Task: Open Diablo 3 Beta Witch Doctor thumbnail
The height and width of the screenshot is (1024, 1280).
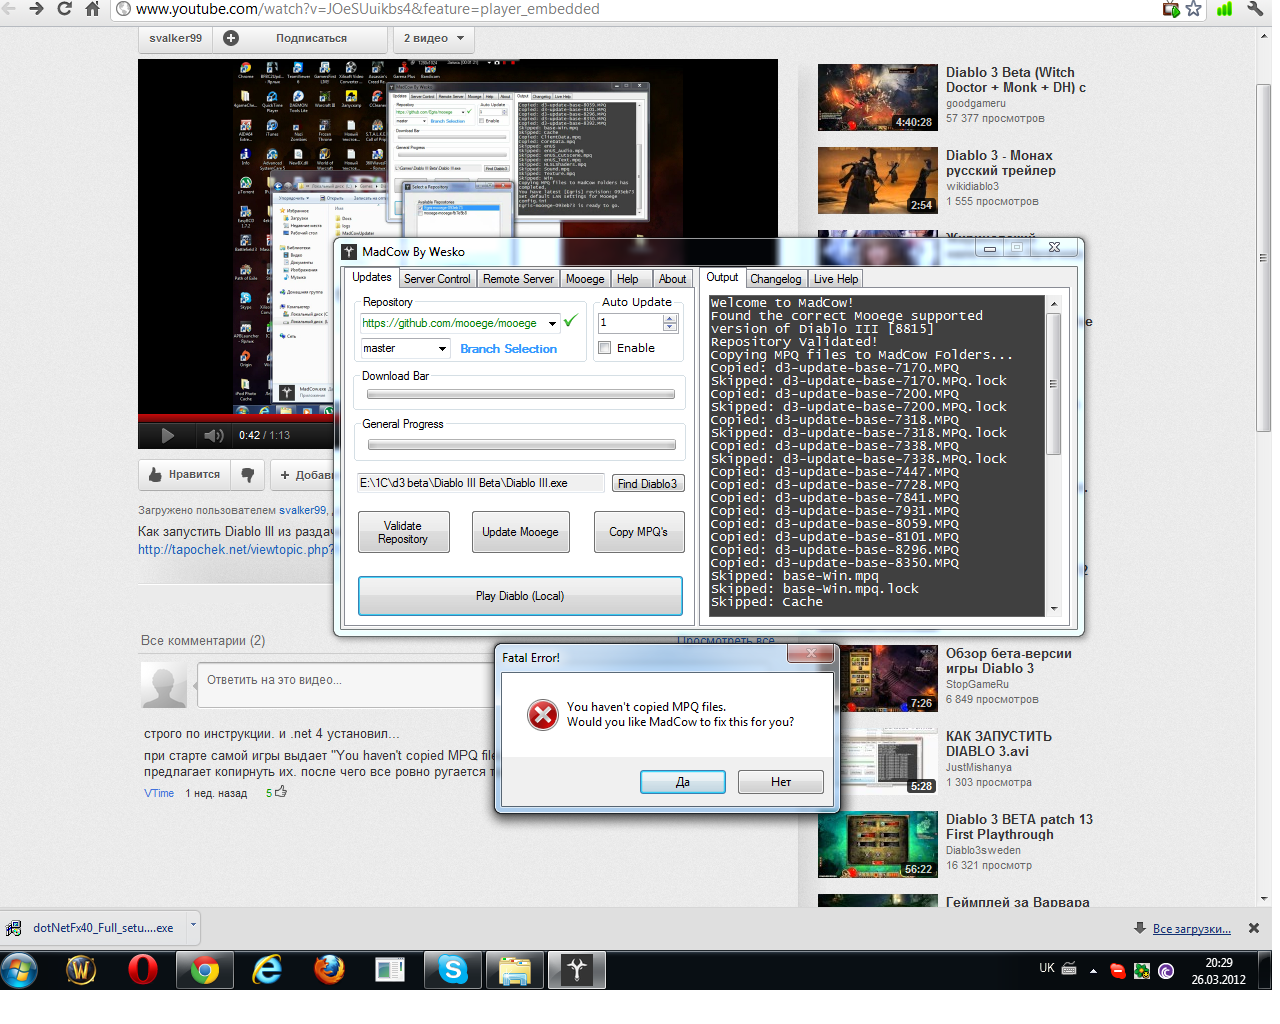Action: (x=877, y=98)
